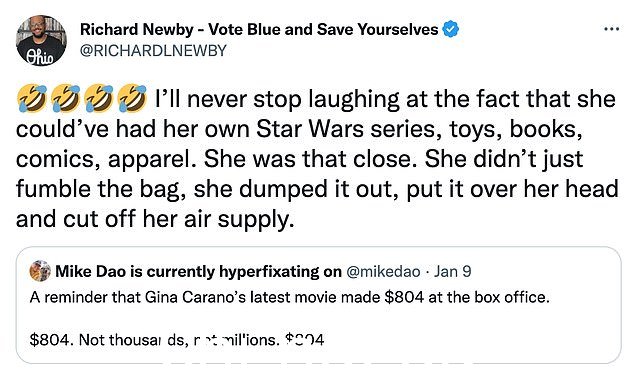This screenshot has height=378, width=634.
Task: Click the first laughing emoji
Action: [x=32, y=98]
